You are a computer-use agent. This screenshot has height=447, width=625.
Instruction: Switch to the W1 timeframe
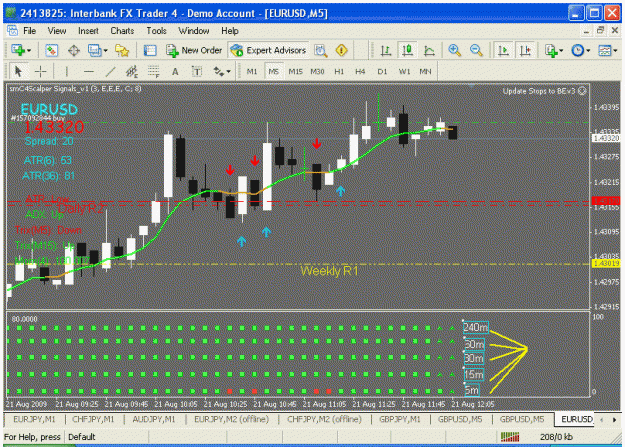pos(404,71)
